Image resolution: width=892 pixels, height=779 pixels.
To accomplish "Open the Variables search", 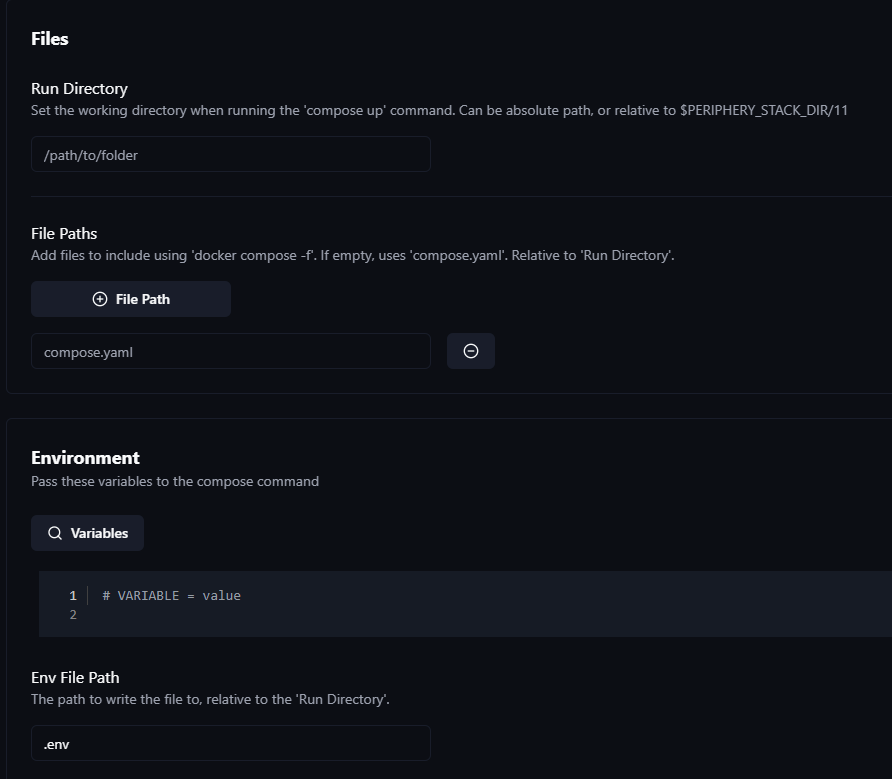I will 87,532.
